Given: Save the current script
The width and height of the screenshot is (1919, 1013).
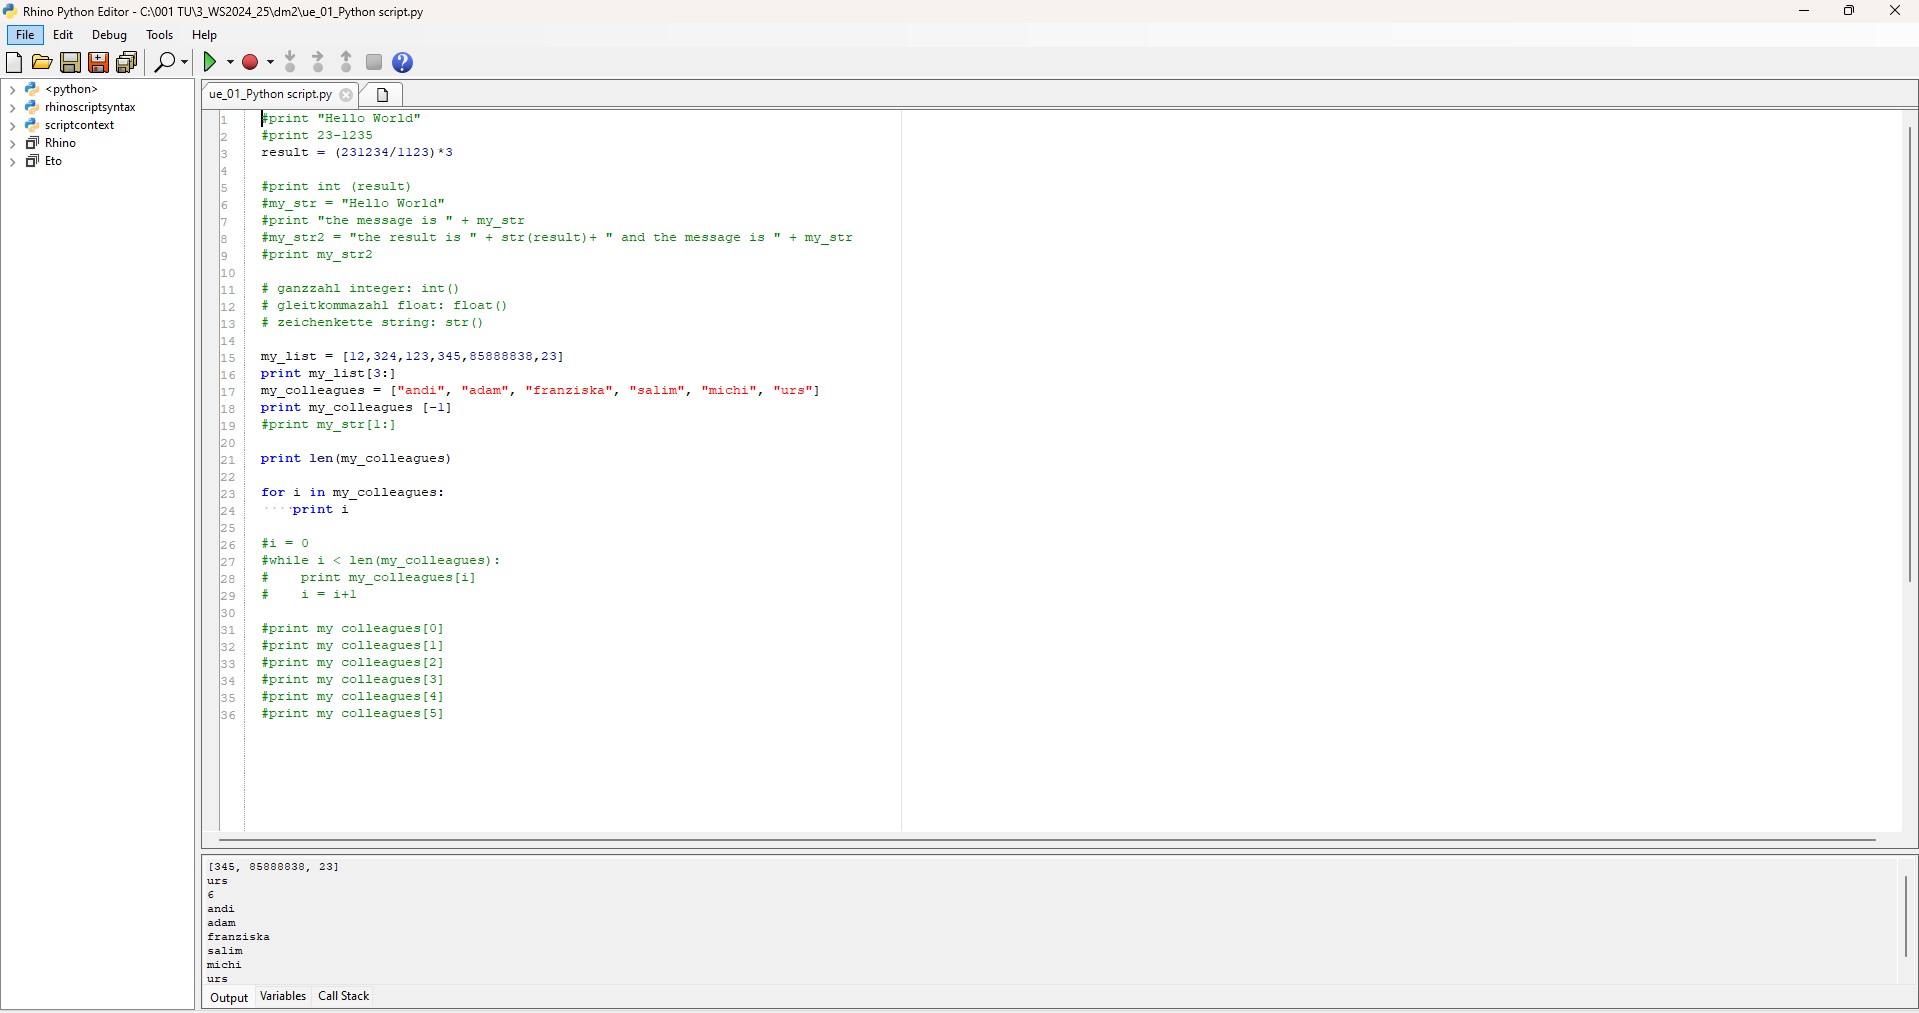Looking at the screenshot, I should (70, 62).
